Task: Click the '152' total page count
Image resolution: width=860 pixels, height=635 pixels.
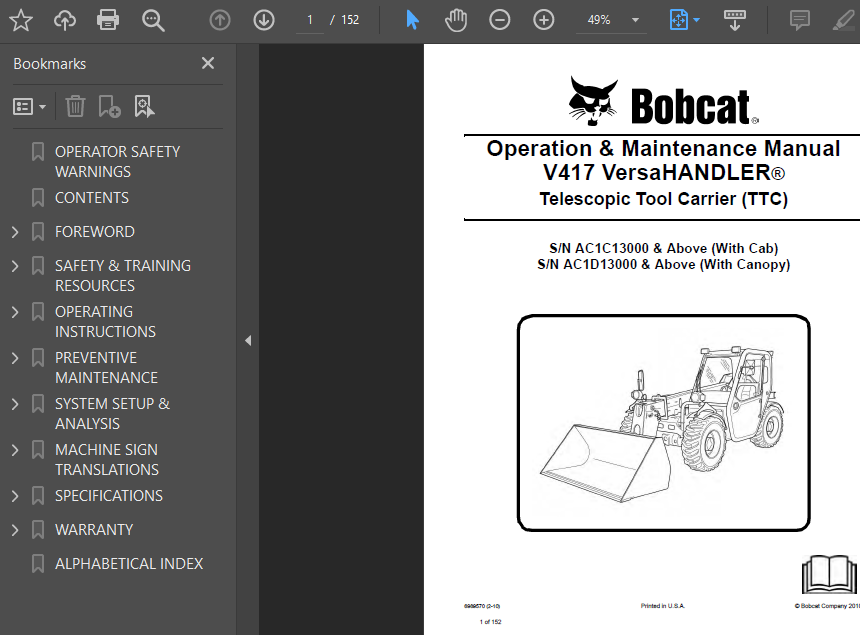Action: point(350,20)
